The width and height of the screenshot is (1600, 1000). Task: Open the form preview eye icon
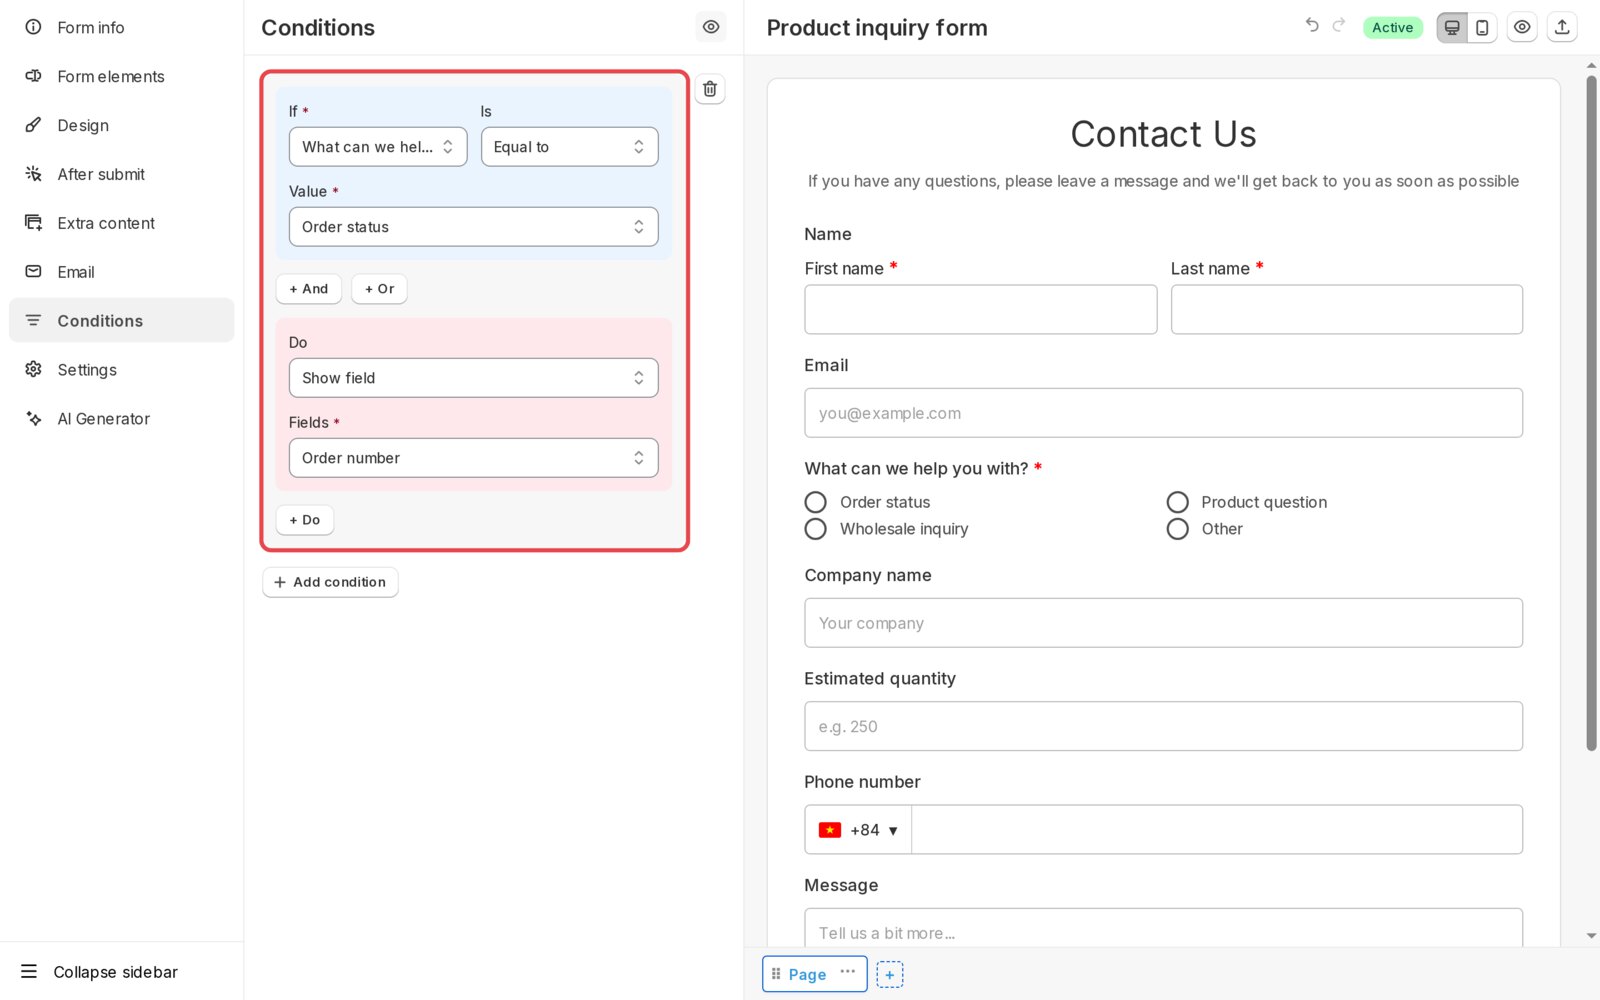(x=1522, y=28)
